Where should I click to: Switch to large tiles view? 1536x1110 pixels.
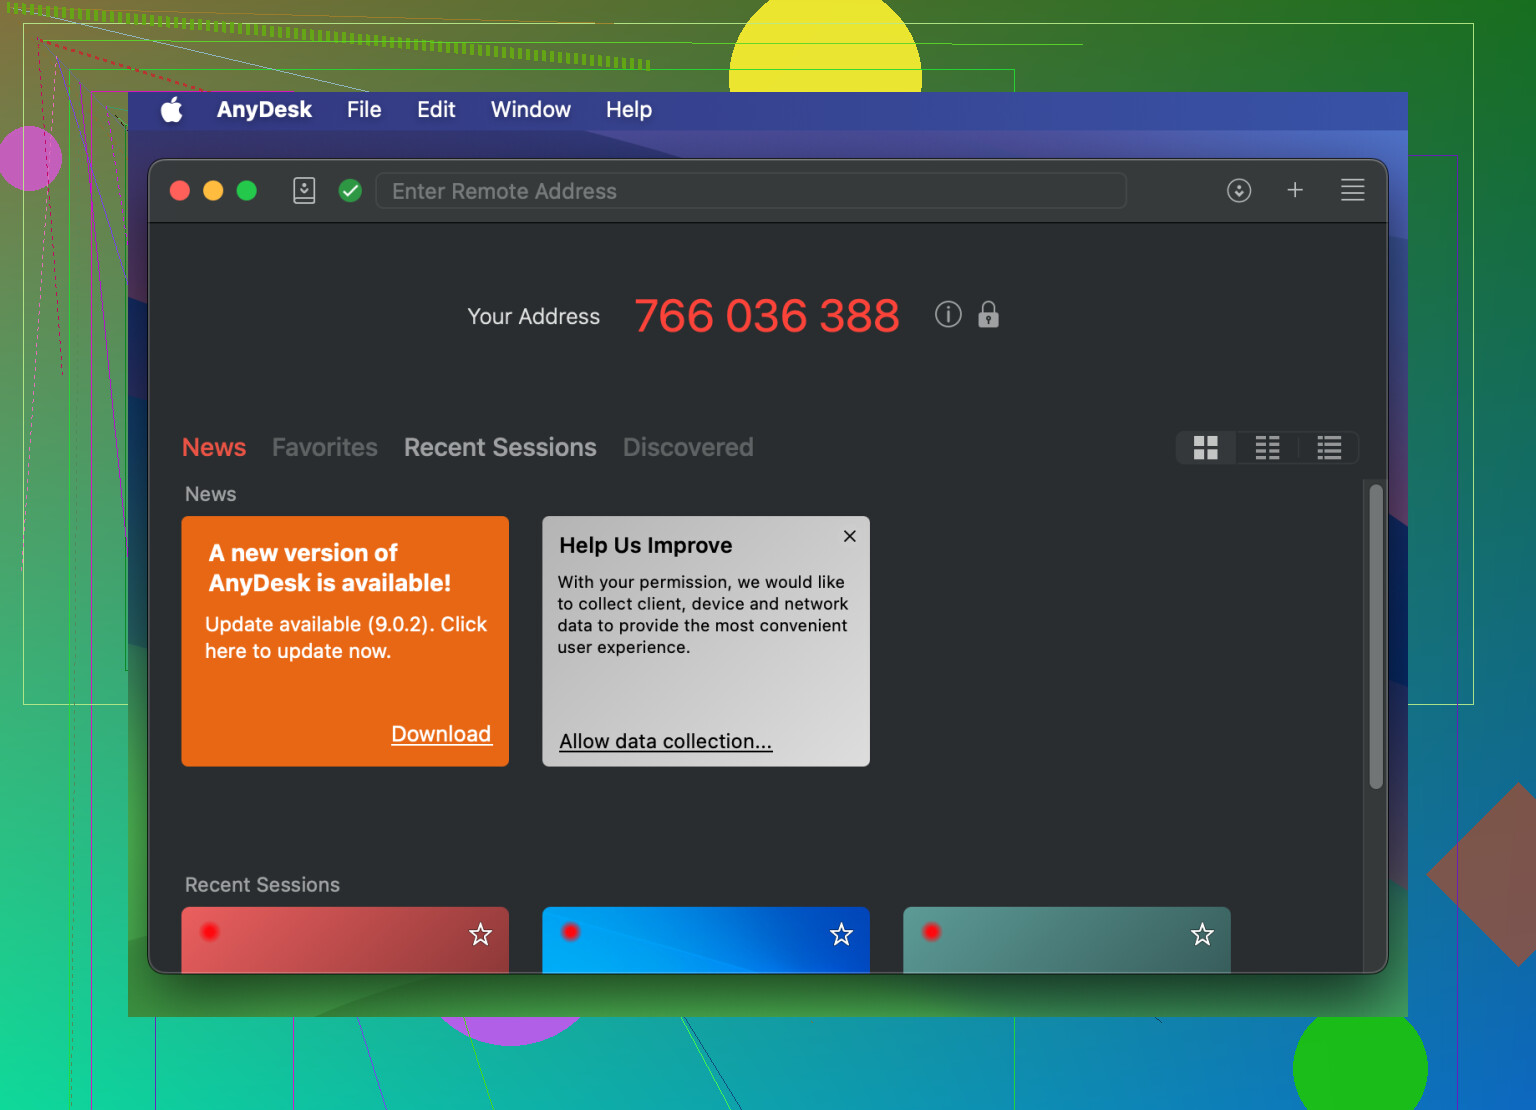[1206, 448]
